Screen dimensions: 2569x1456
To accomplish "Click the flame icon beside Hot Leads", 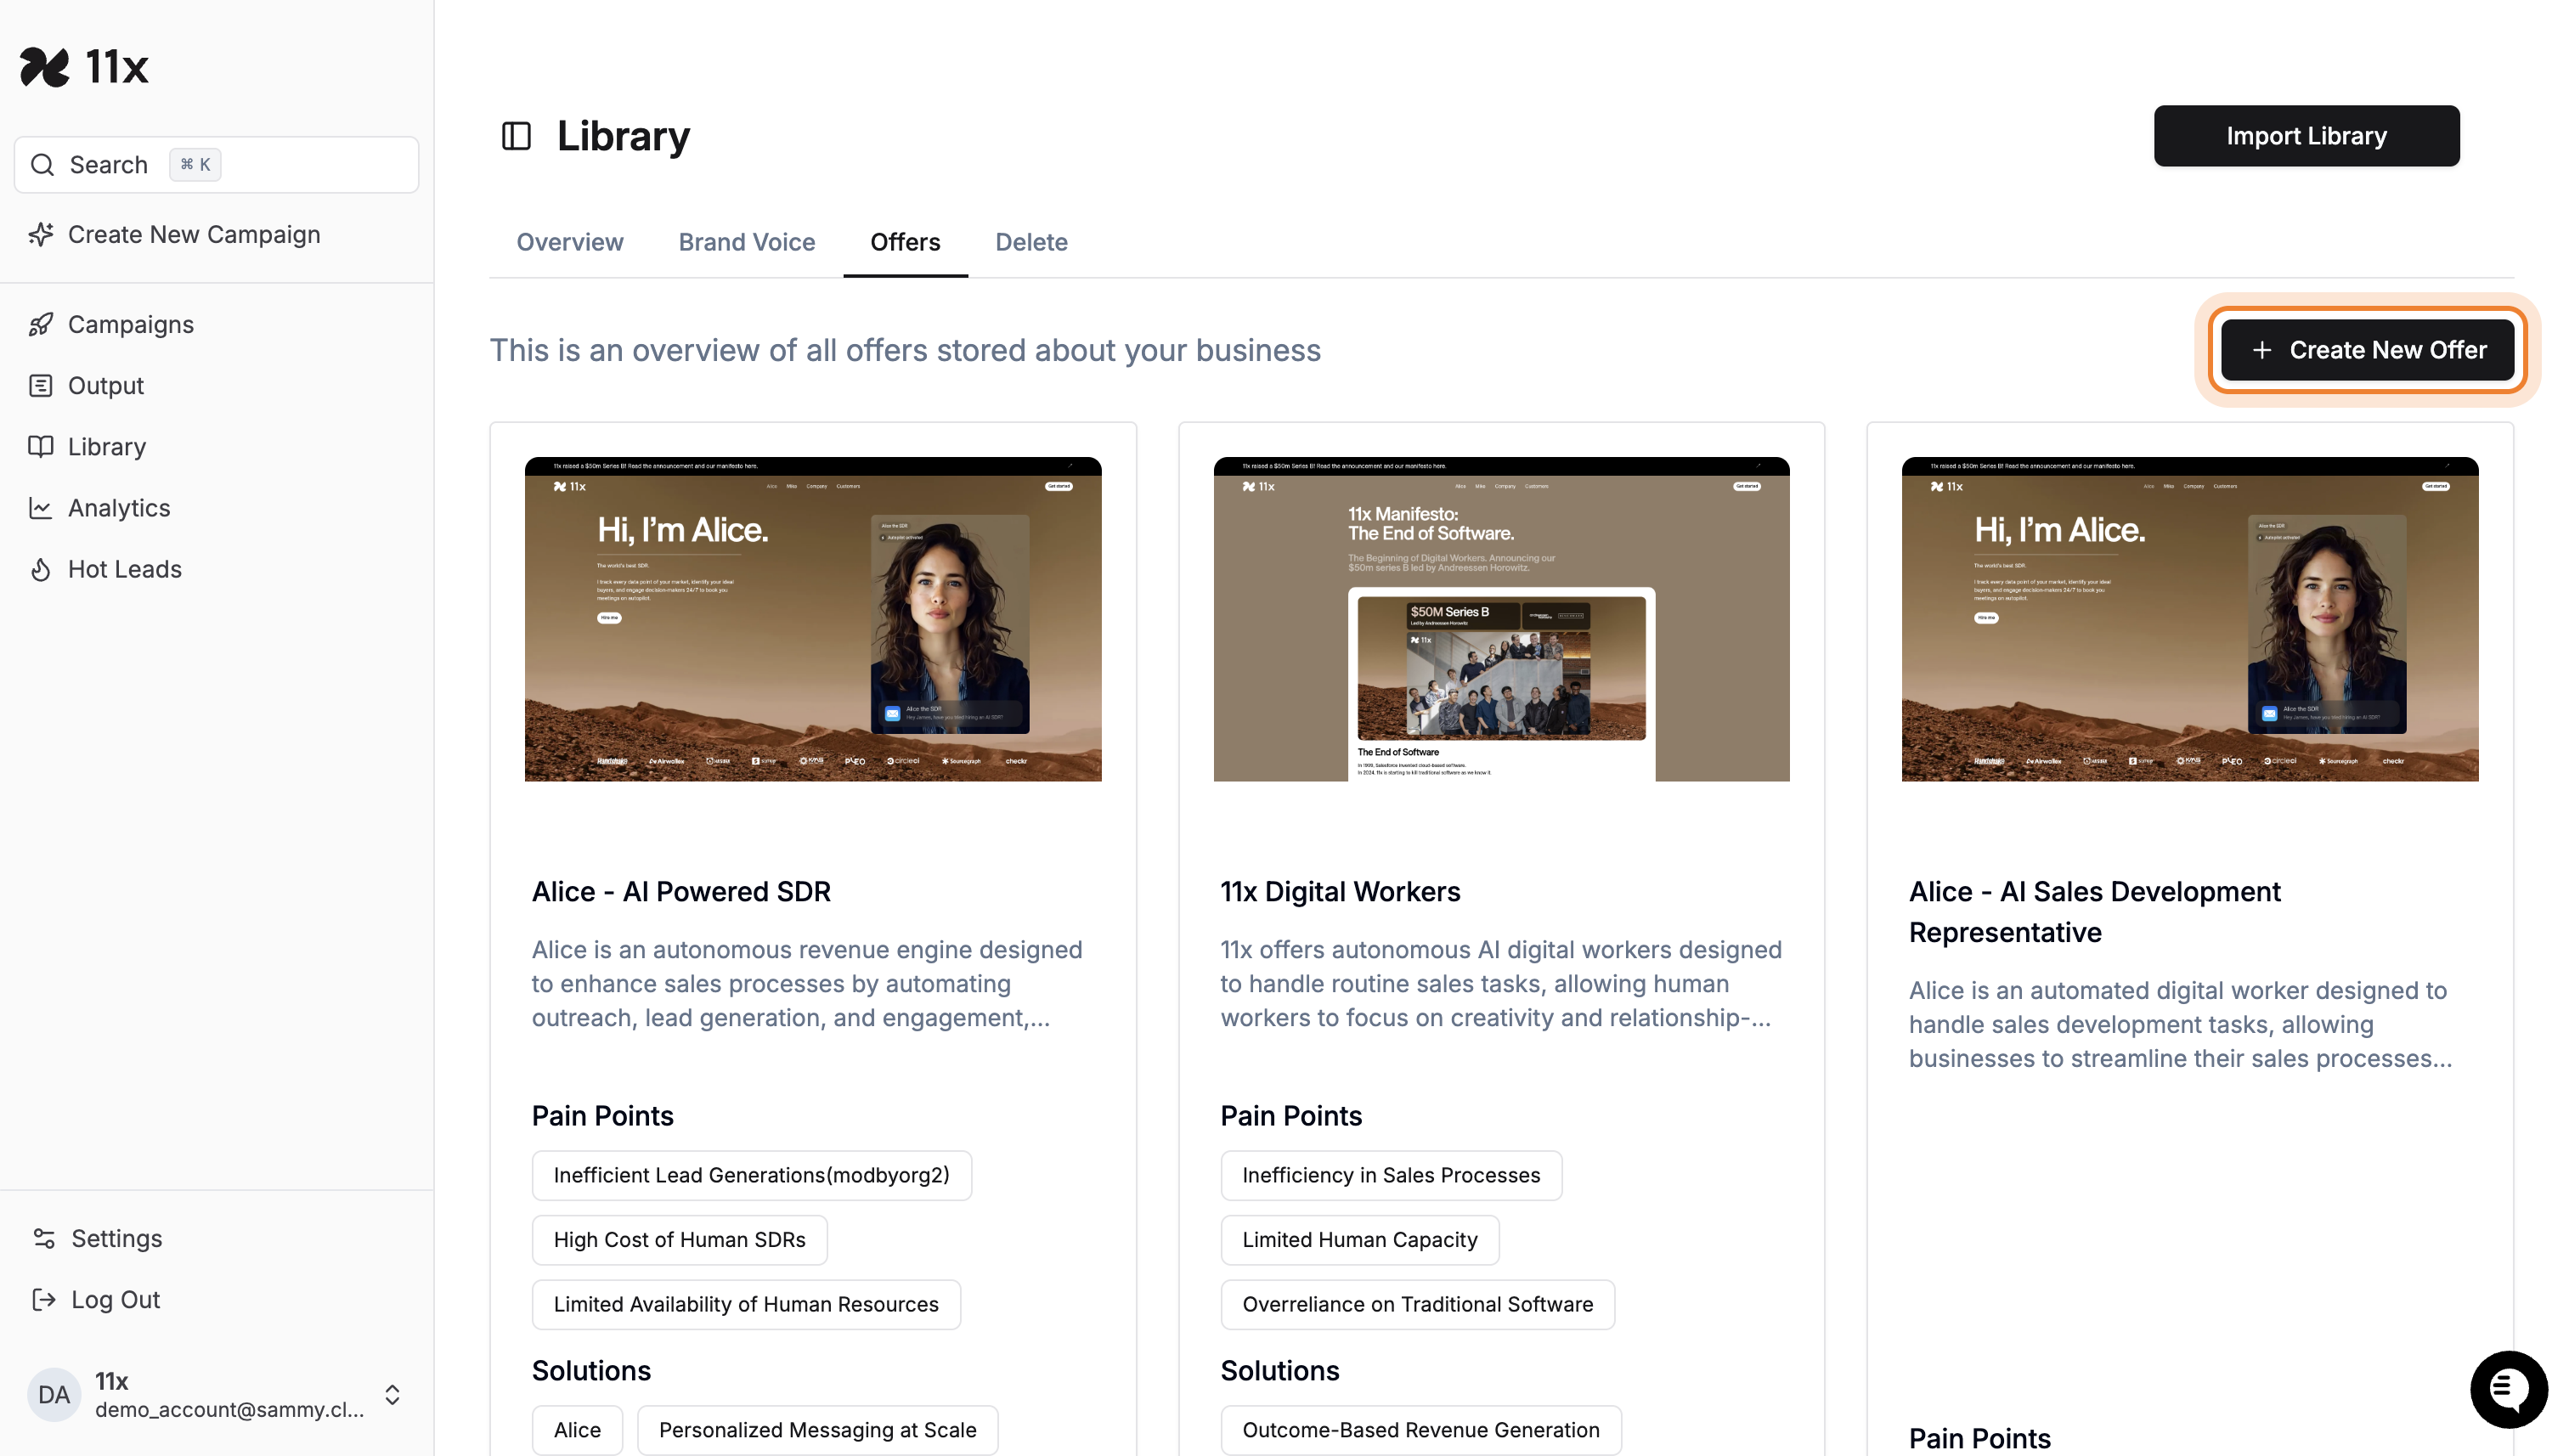I will click(41, 569).
